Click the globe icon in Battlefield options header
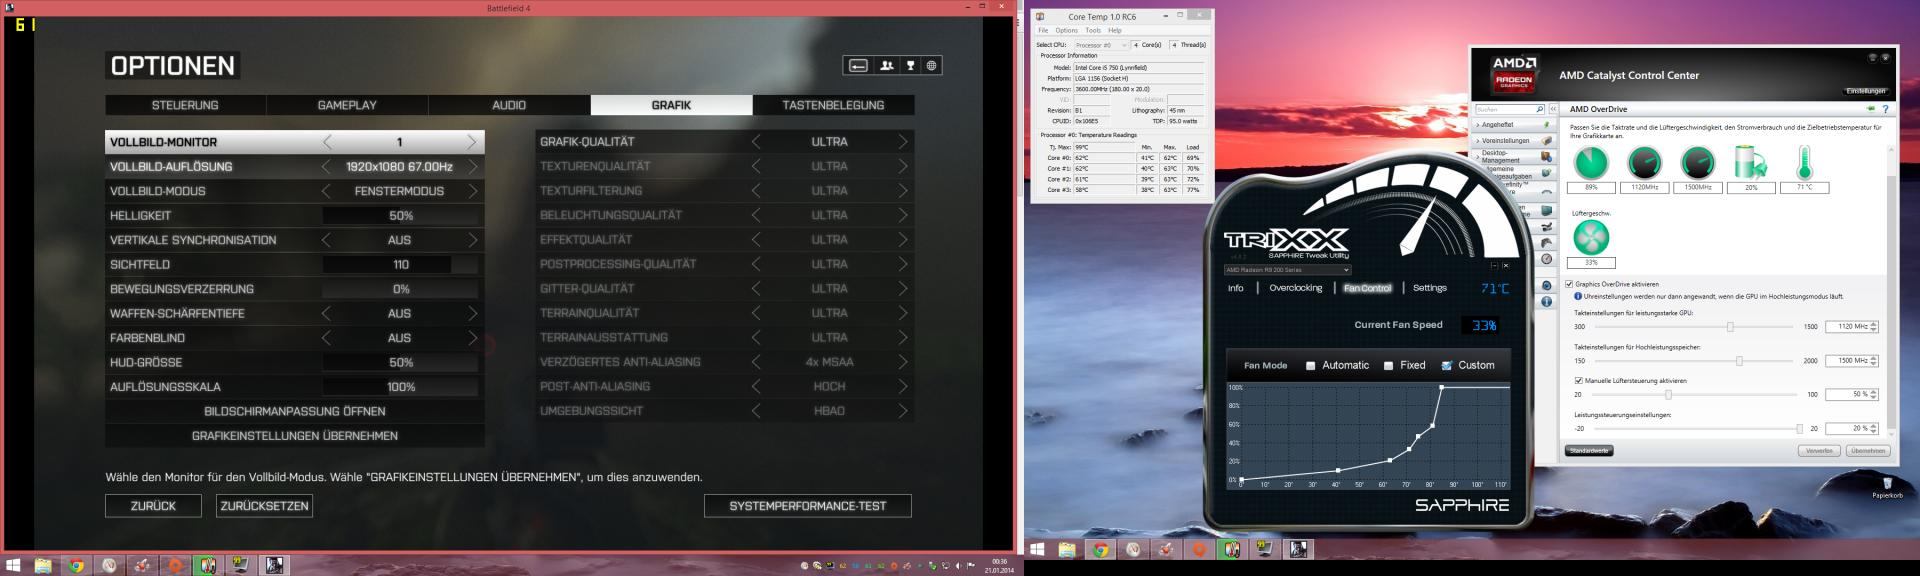The image size is (1920, 576). pyautogui.click(x=931, y=65)
